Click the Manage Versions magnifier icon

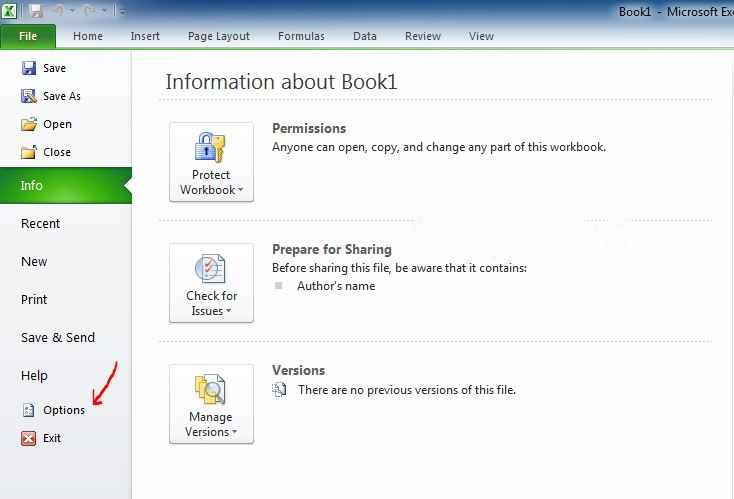[210, 389]
